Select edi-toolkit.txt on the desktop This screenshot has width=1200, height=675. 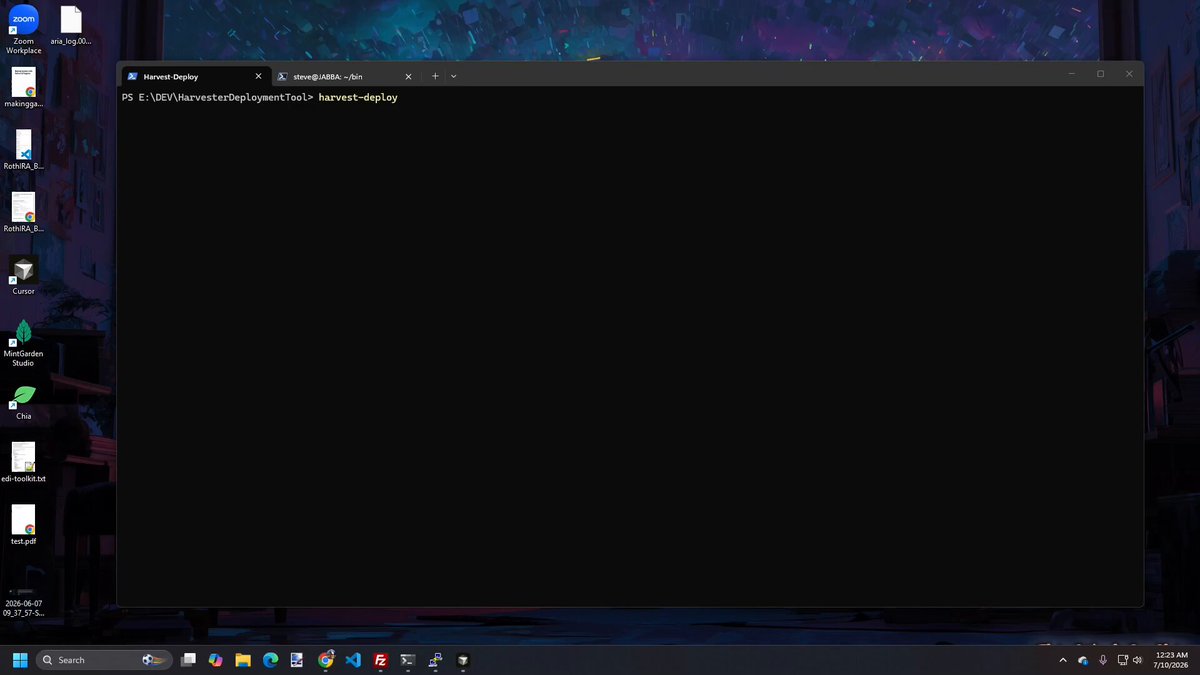click(x=24, y=462)
